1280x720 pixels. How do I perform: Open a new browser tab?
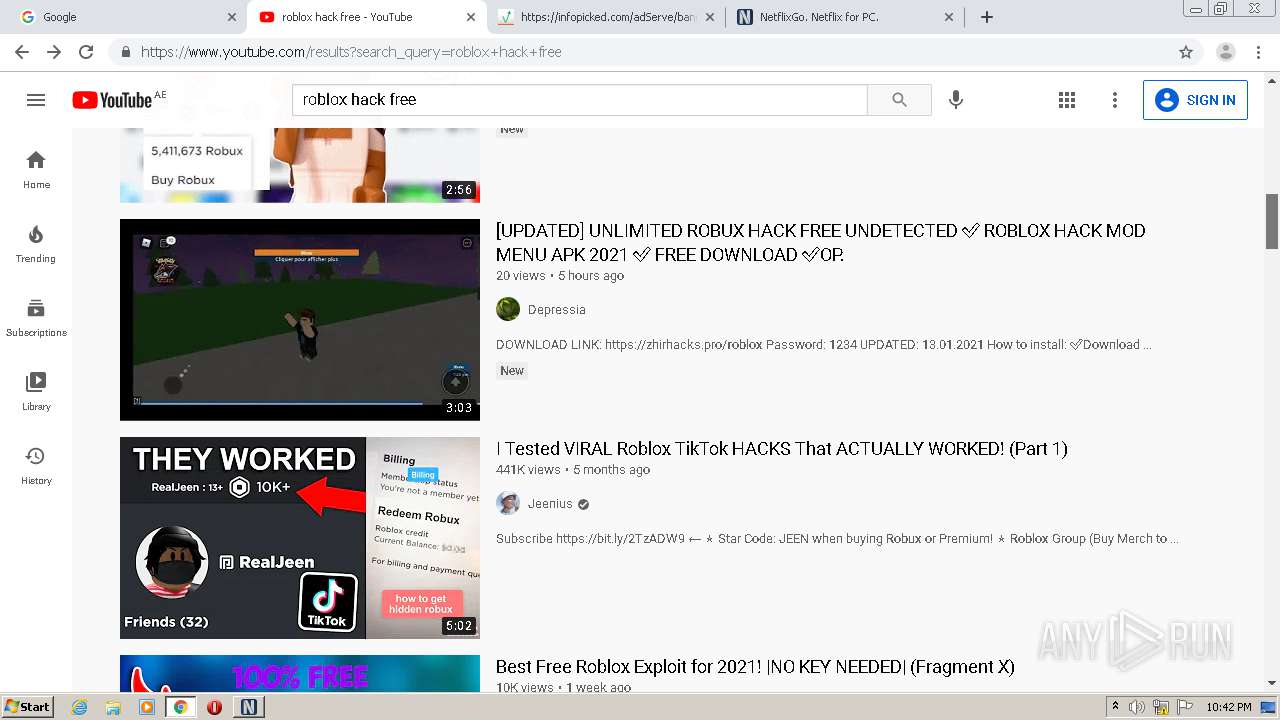(x=987, y=17)
